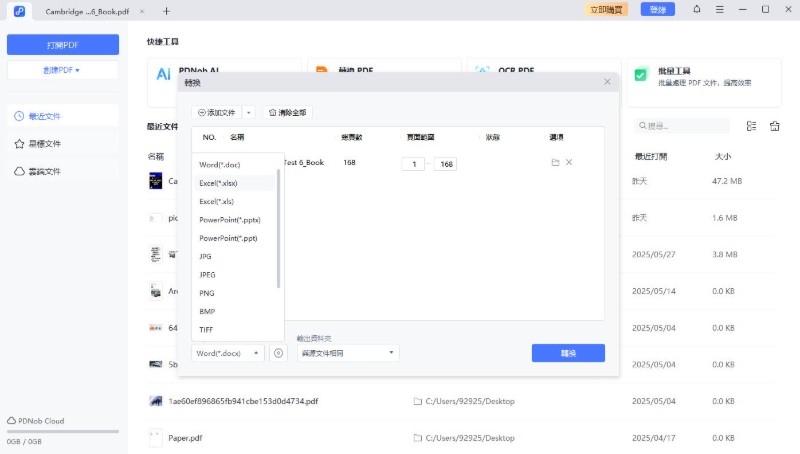The width and height of the screenshot is (800, 454).
Task: Open the hamburger menu in title bar
Action: [x=719, y=9]
